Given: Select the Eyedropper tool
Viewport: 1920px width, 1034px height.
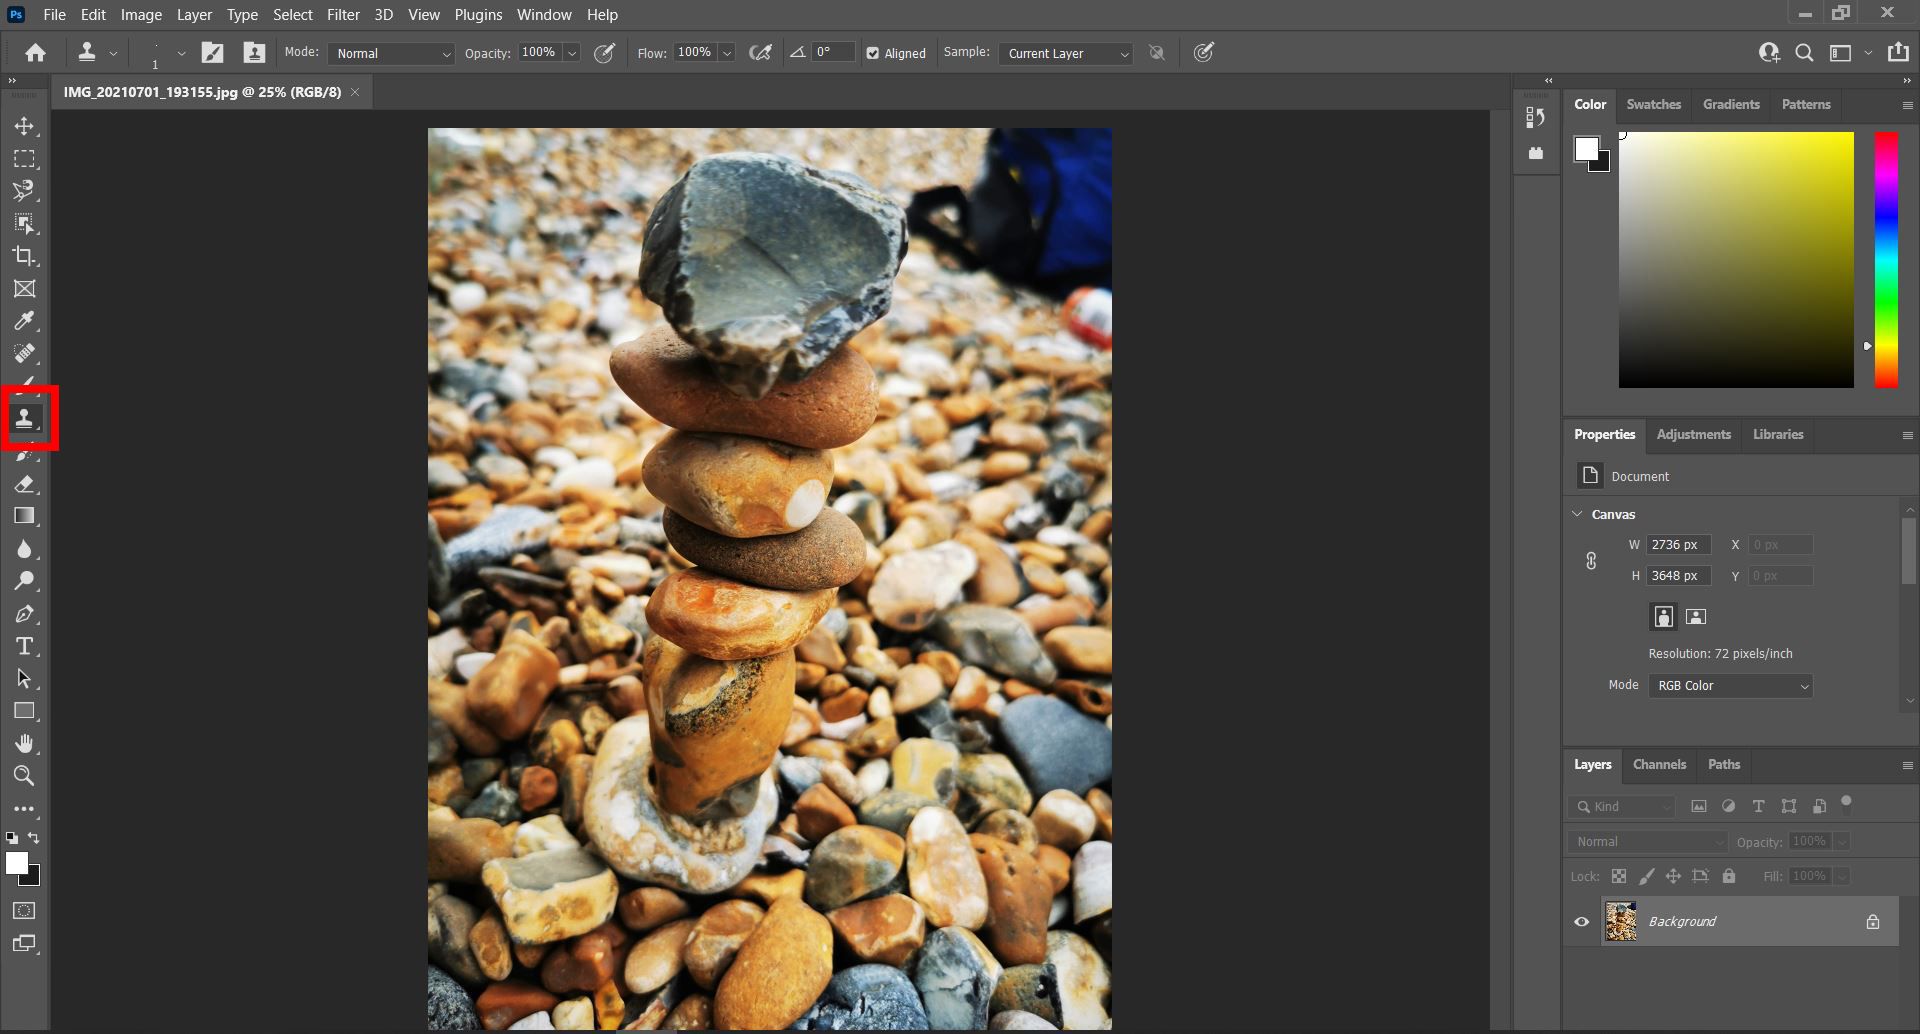Looking at the screenshot, I should 26,321.
